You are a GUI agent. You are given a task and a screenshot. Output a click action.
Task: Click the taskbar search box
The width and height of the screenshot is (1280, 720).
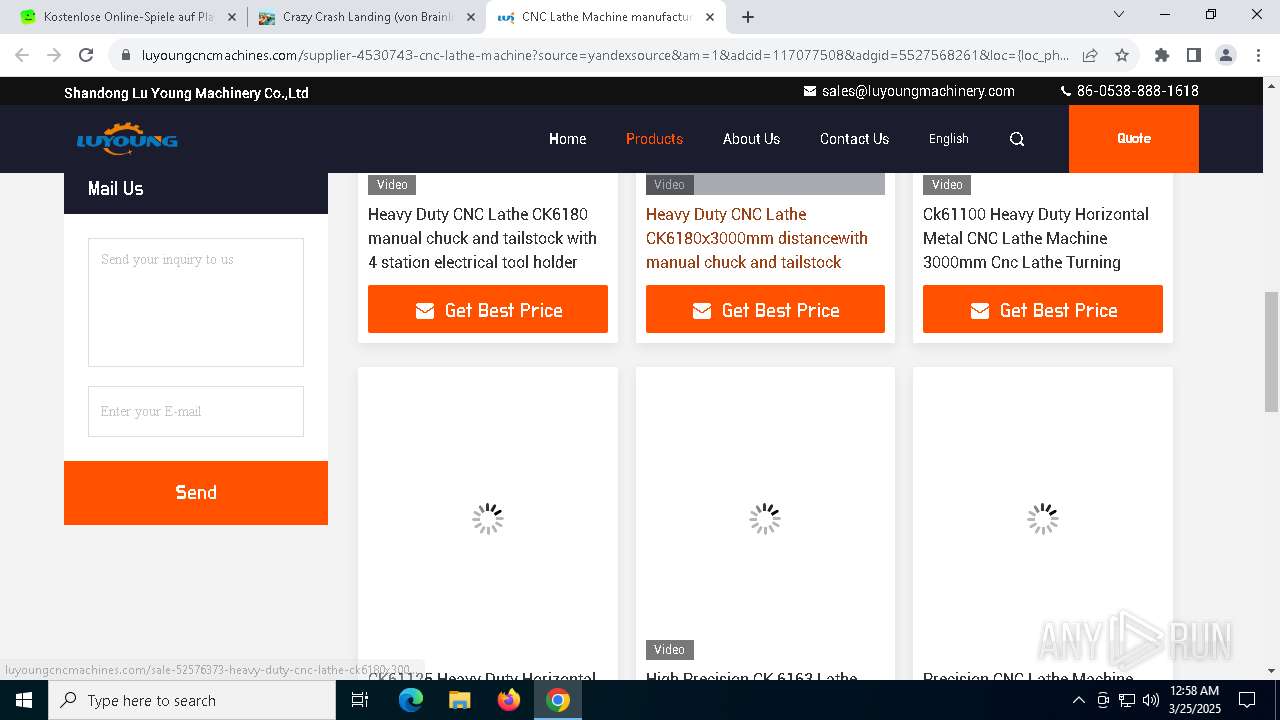pyautogui.click(x=192, y=700)
